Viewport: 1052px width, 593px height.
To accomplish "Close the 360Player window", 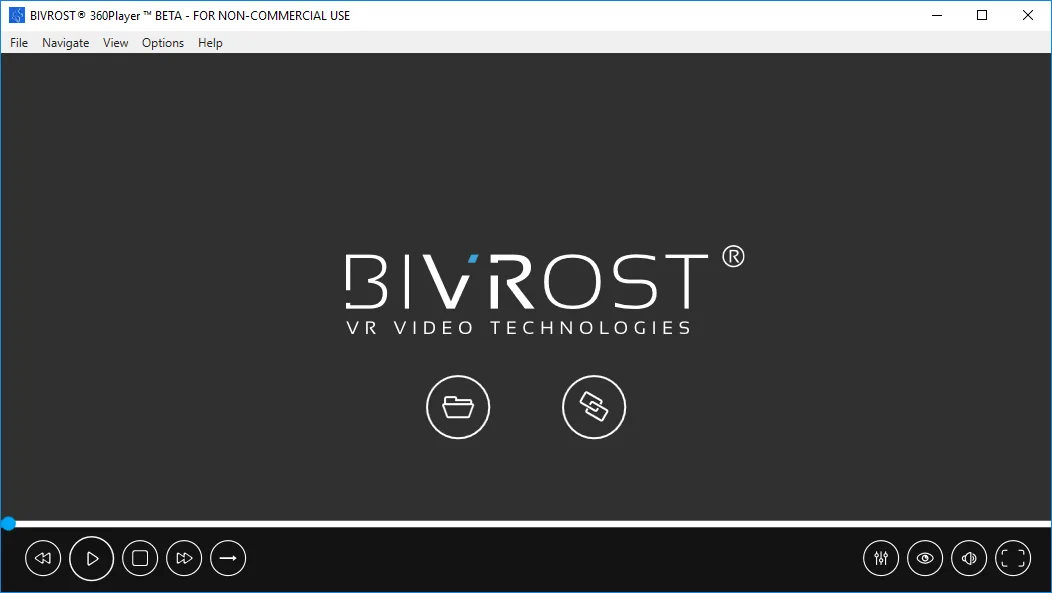I will pos(1028,15).
